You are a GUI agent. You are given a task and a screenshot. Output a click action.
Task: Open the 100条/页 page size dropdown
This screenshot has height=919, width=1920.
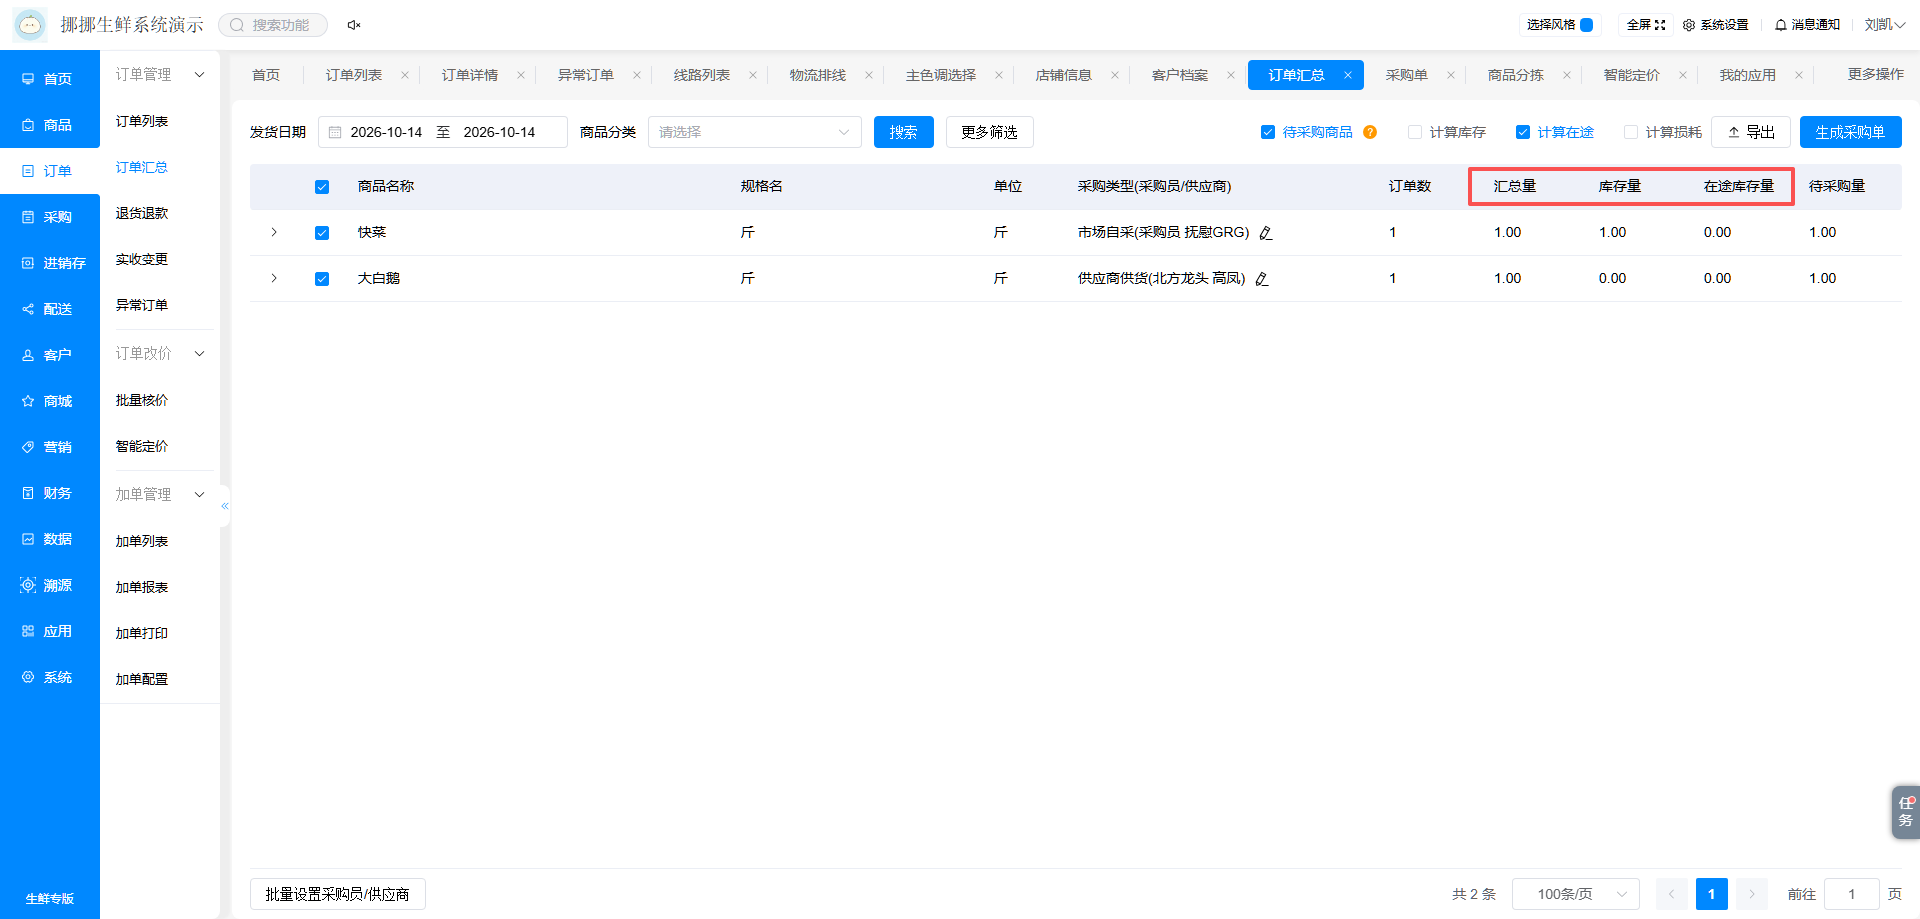point(1576,894)
